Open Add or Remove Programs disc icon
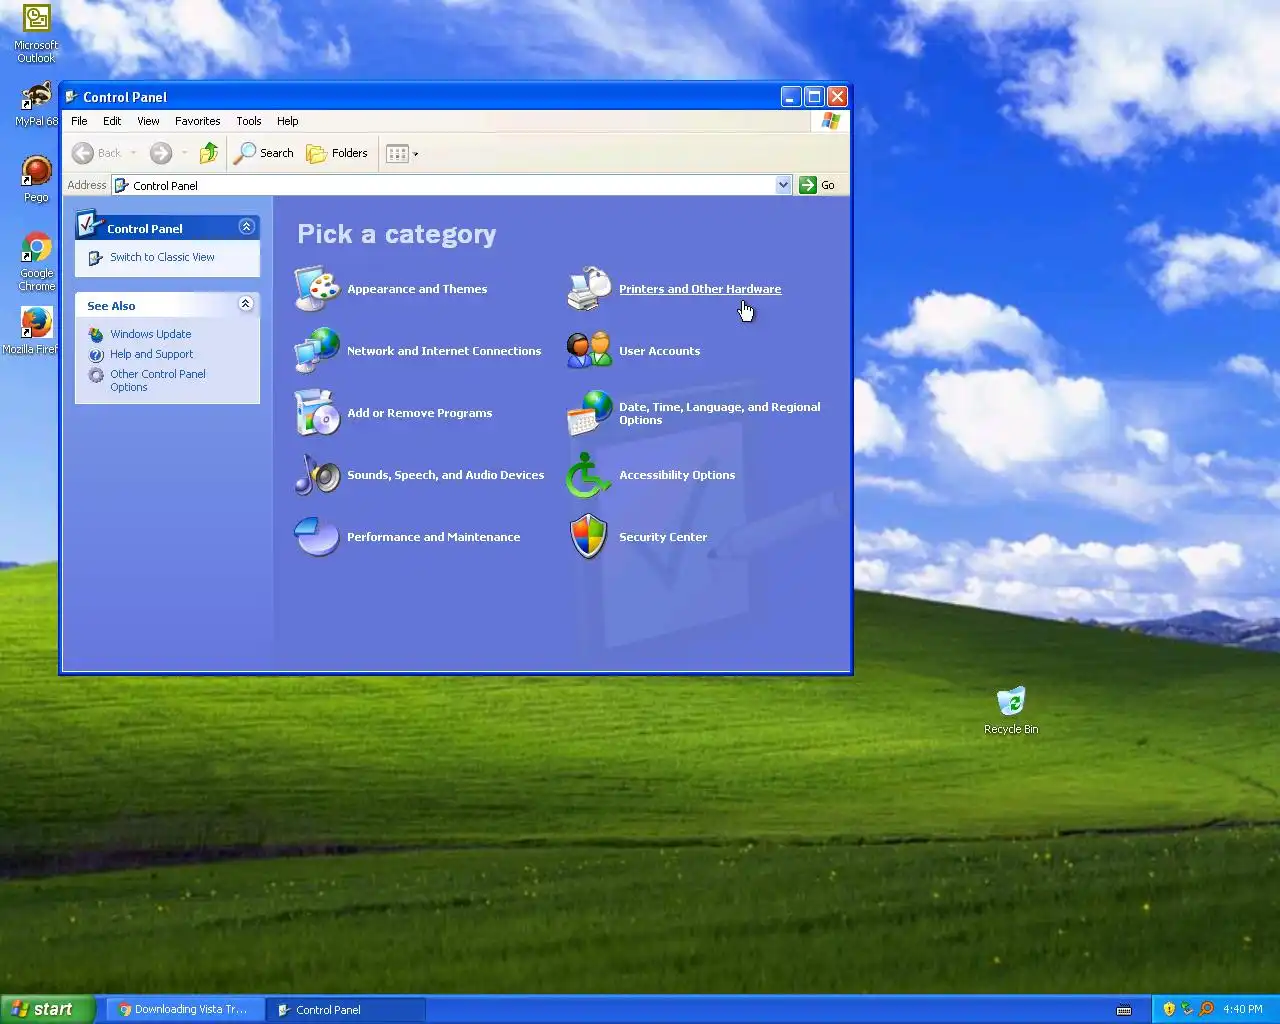The height and width of the screenshot is (1024, 1280). (317, 413)
